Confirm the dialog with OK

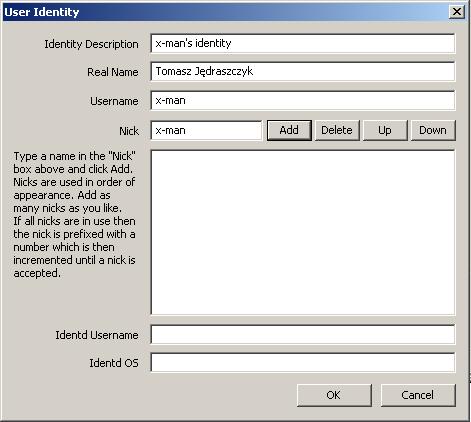coord(334,395)
